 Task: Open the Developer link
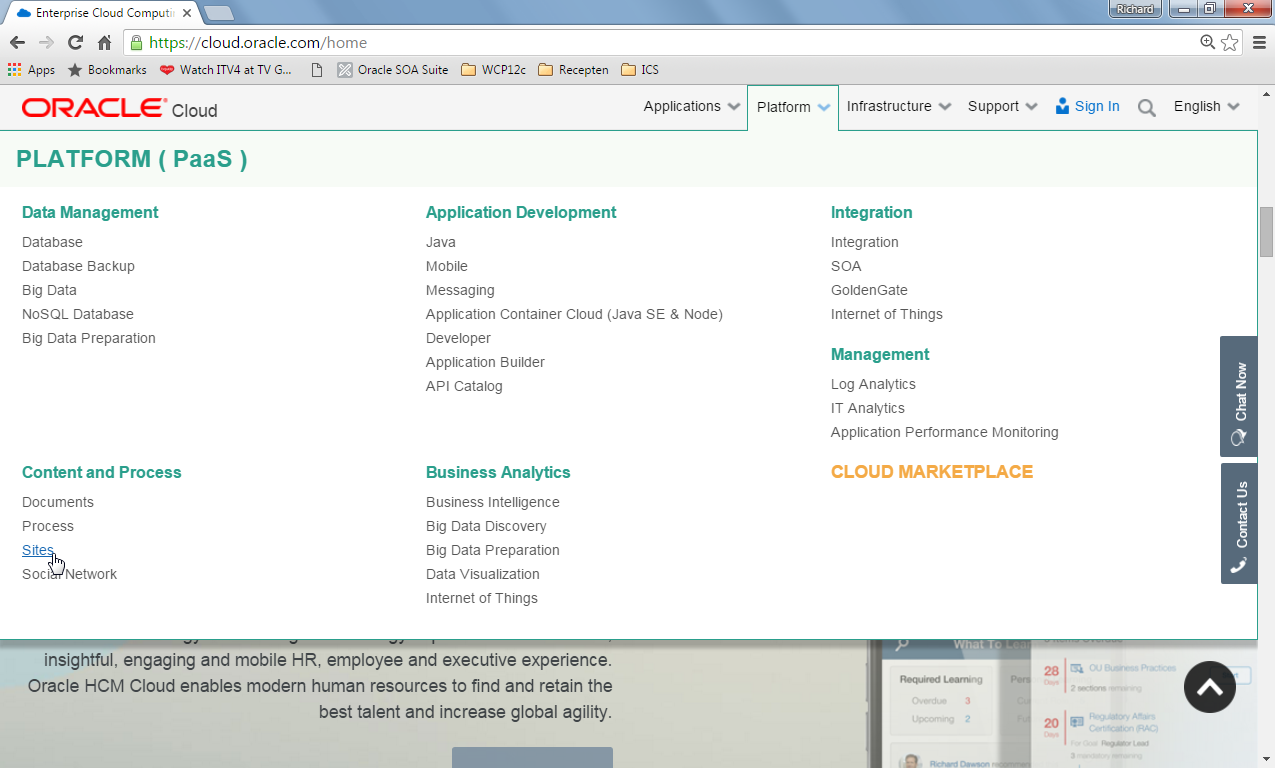point(458,338)
